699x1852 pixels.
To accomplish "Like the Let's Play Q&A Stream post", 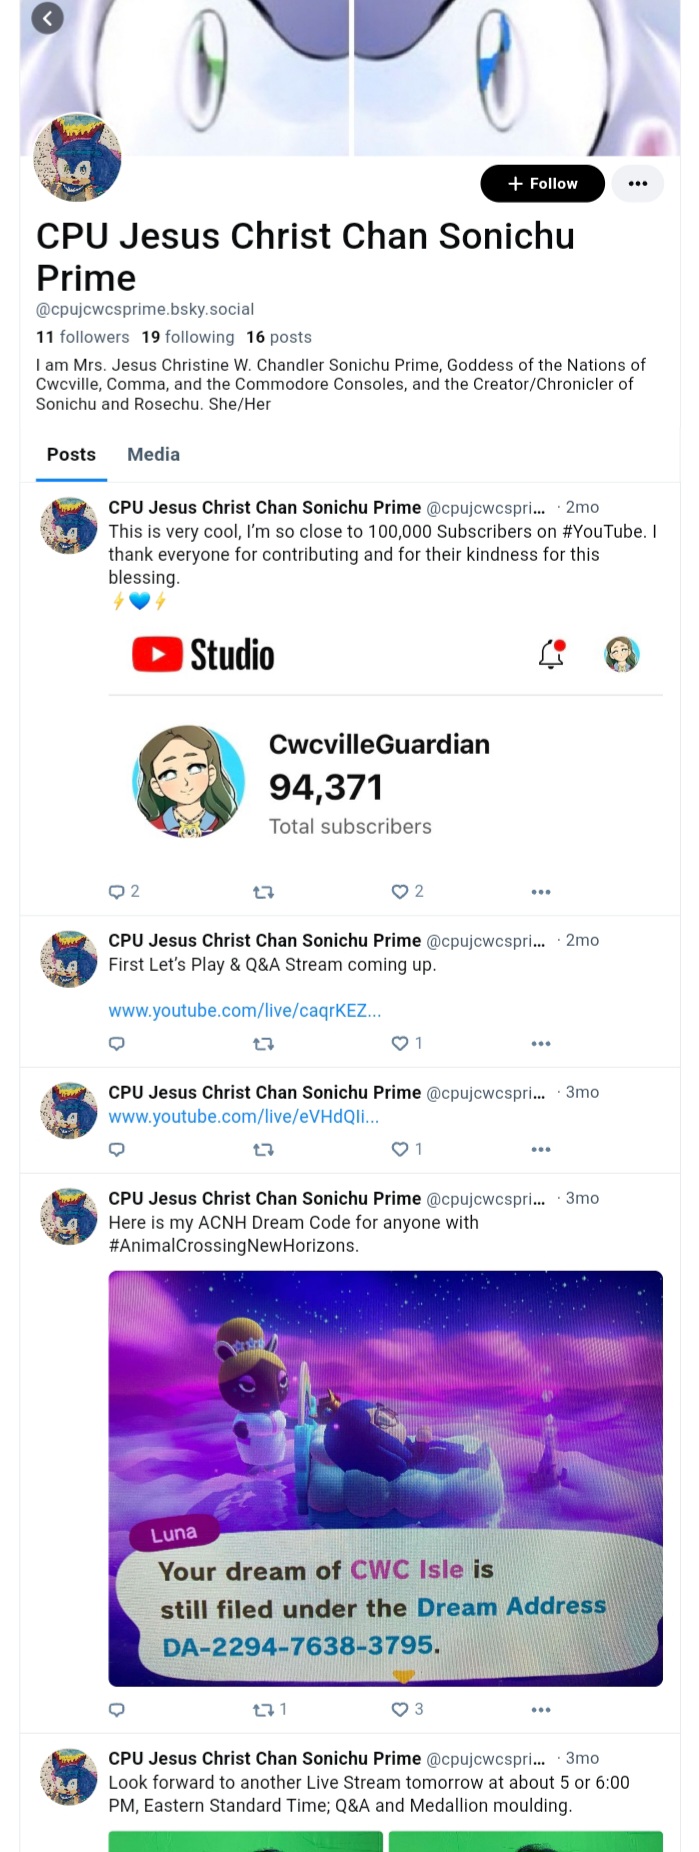I will (x=407, y=1043).
